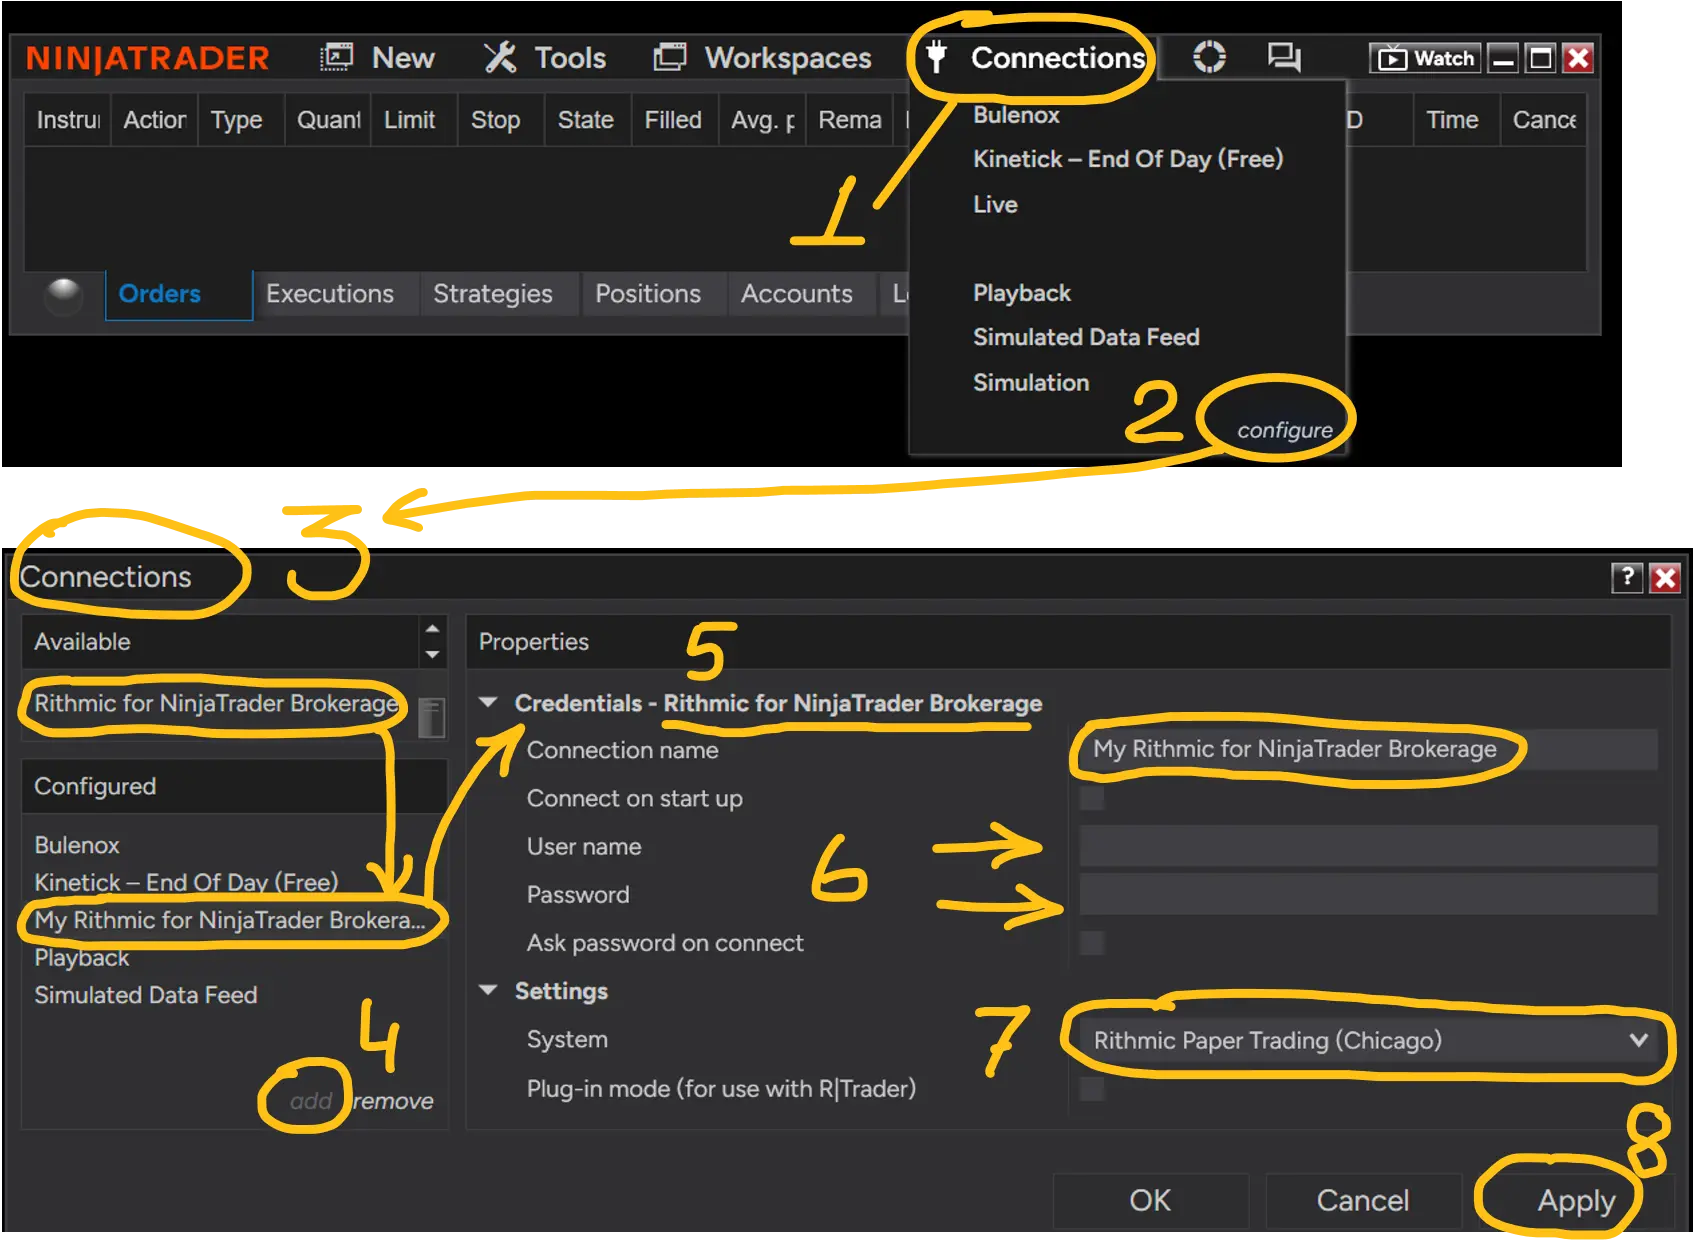Click the Password input field
This screenshot has width=1693, height=1250.
pyautogui.click(x=1368, y=894)
